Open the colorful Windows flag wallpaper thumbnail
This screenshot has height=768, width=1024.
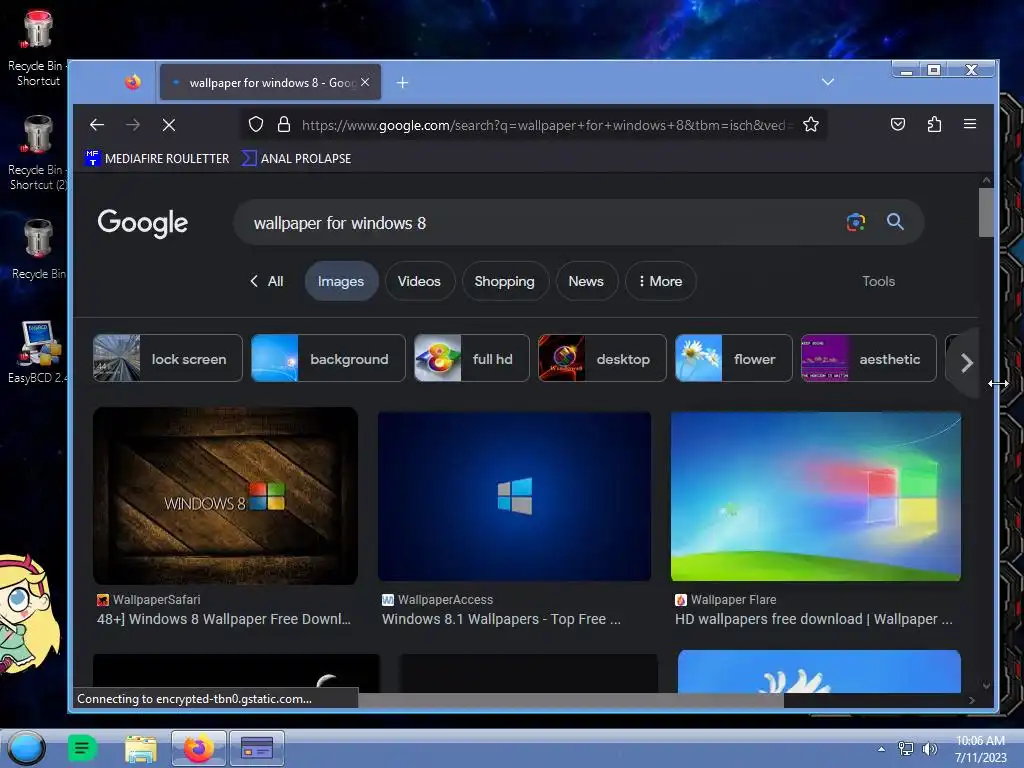[816, 496]
